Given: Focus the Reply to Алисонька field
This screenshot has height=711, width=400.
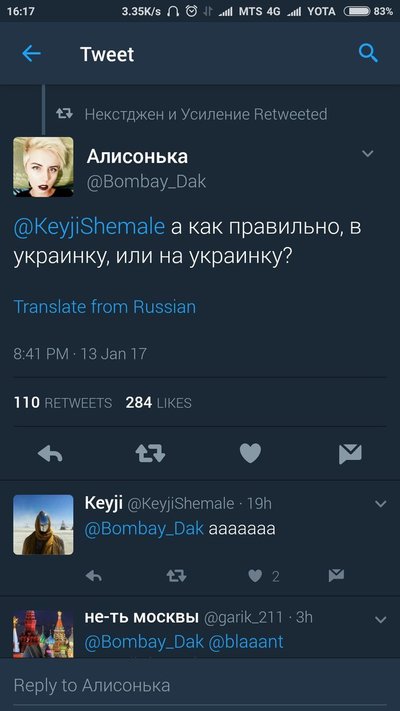Looking at the screenshot, I should (200, 685).
